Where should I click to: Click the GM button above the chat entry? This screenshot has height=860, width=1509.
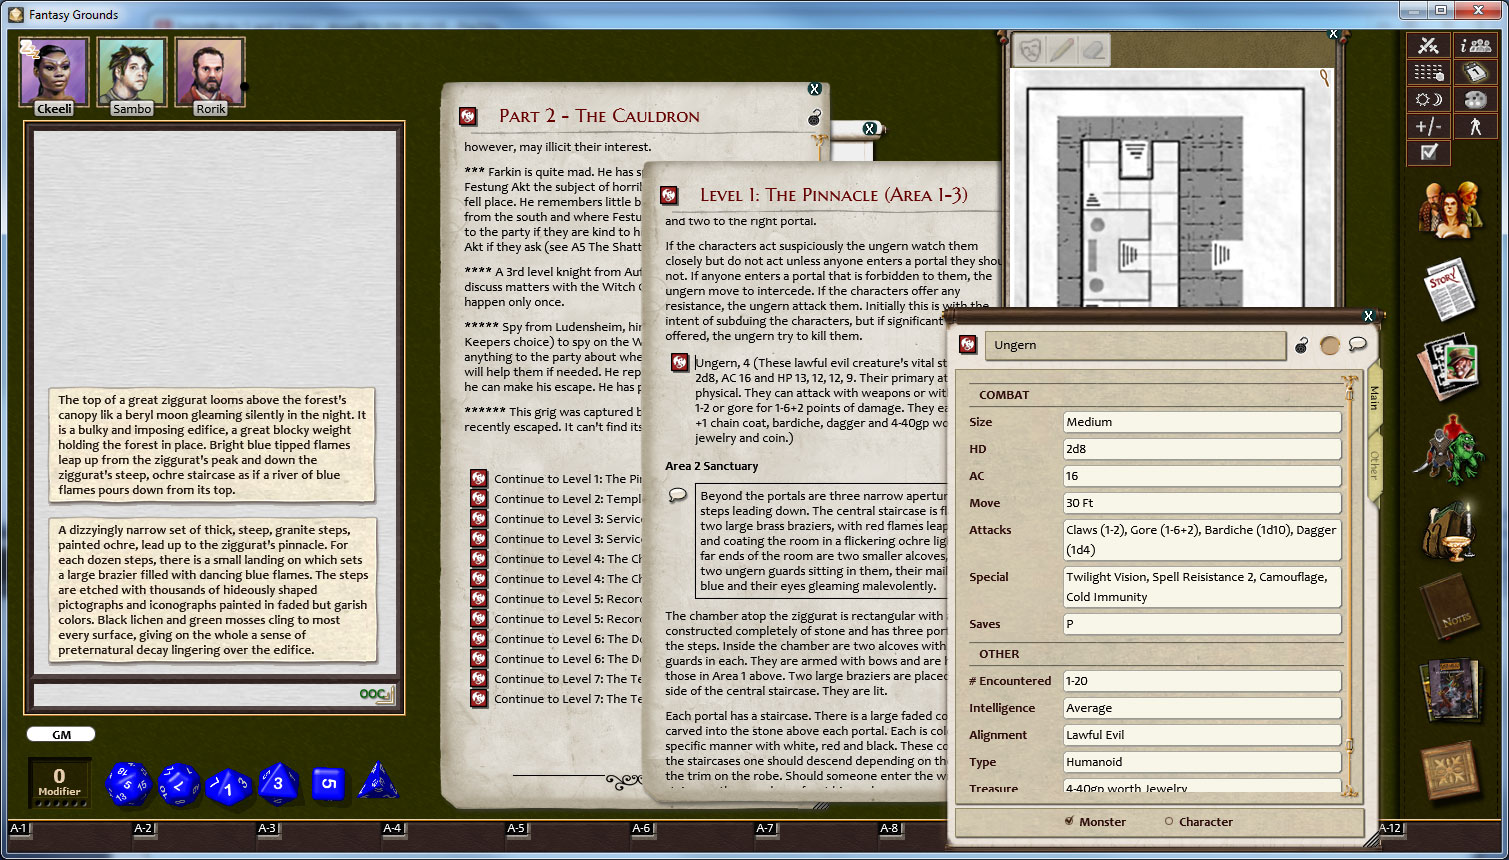pos(60,734)
